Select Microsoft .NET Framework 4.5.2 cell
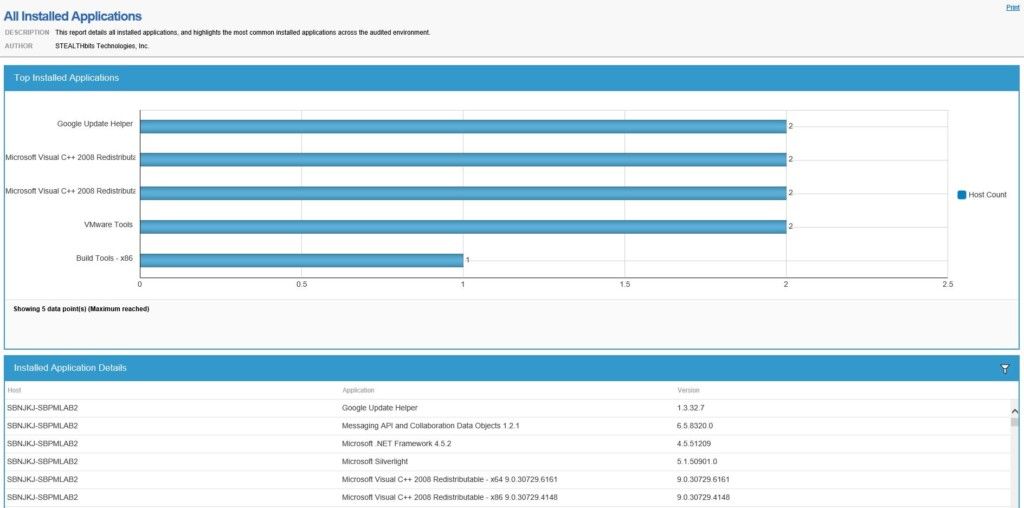Image resolution: width=1024 pixels, height=508 pixels. tap(396, 443)
